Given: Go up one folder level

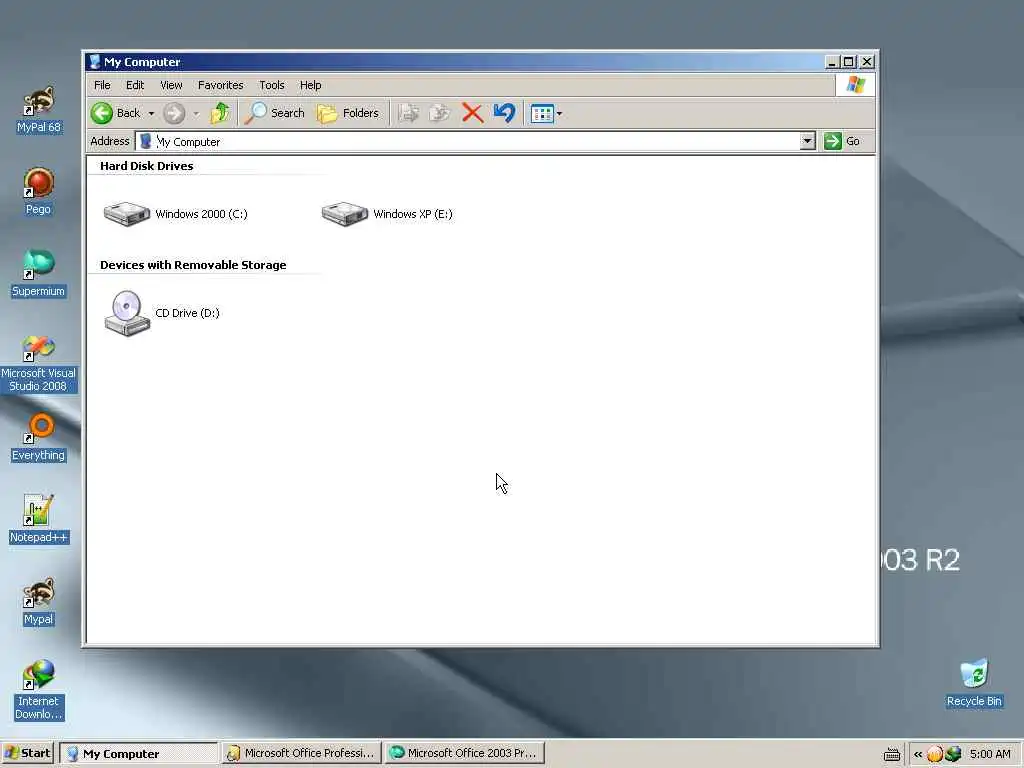Looking at the screenshot, I should point(220,113).
